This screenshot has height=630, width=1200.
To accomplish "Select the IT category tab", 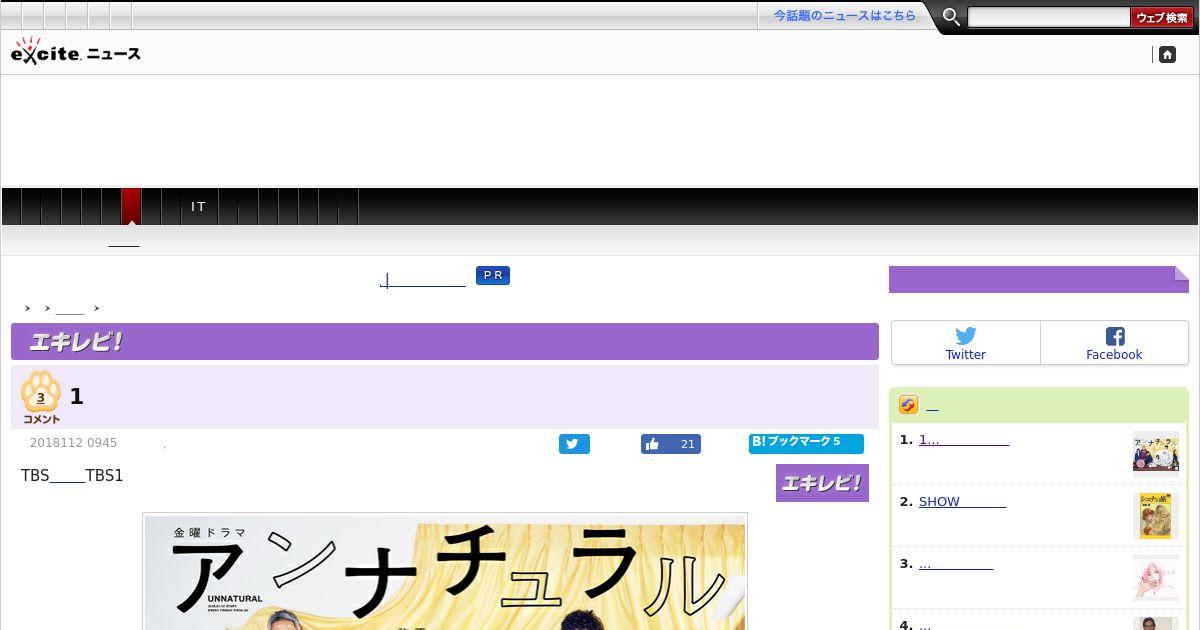I will click(x=199, y=207).
